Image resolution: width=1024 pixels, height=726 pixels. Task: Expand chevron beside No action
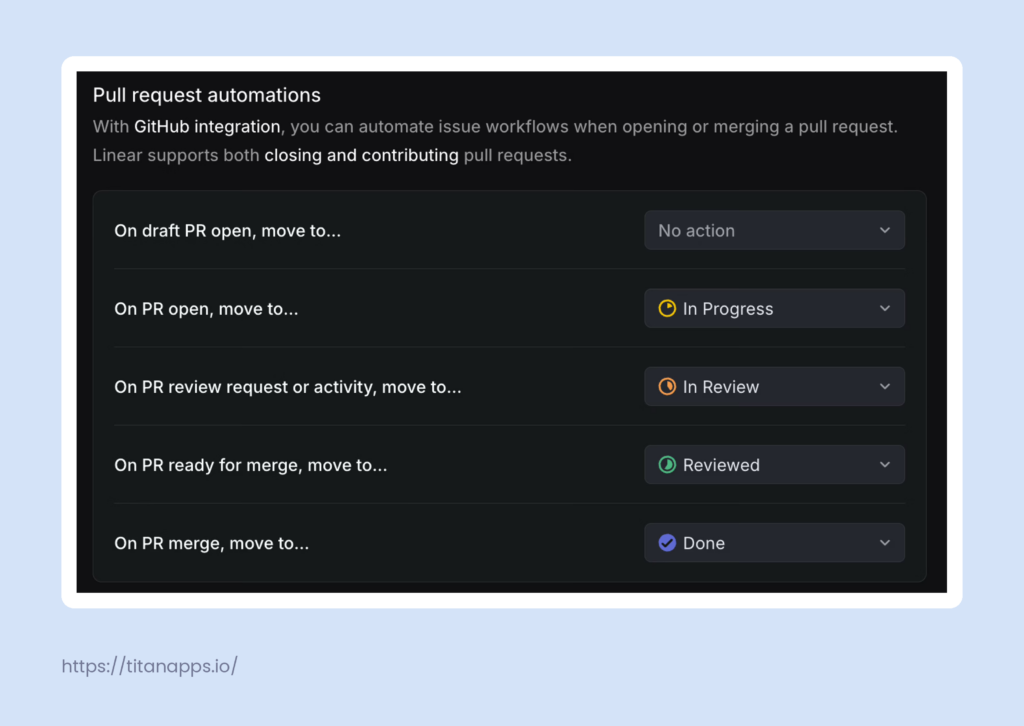point(884,230)
